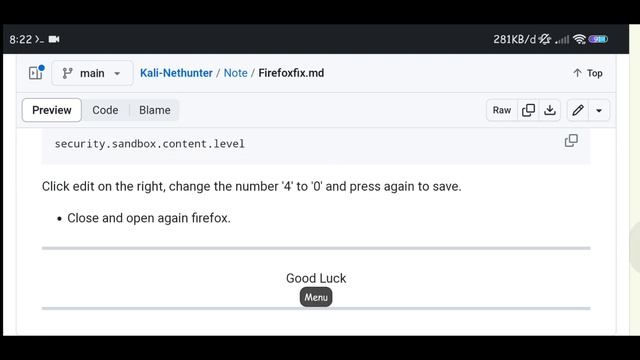The width and height of the screenshot is (640, 360).
Task: Click the Wi-Fi status icon
Action: [579, 39]
